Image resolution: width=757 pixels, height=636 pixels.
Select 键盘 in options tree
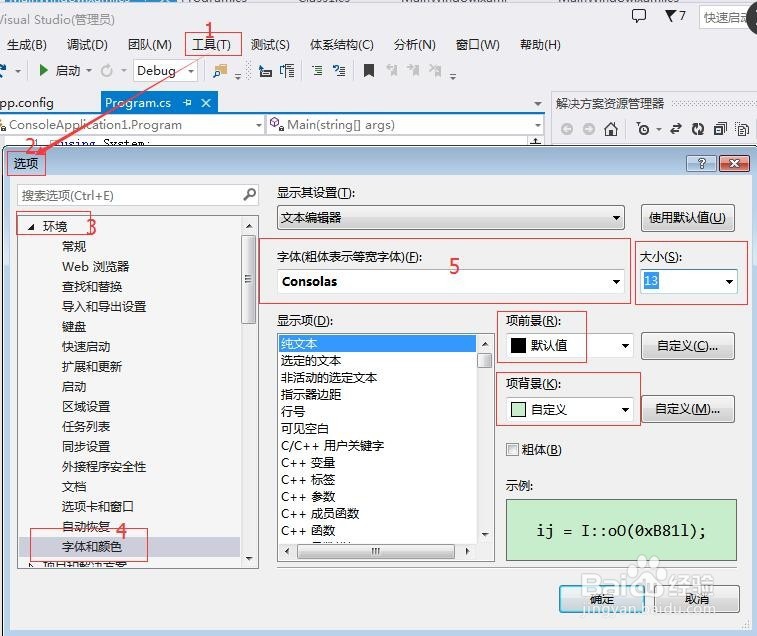click(x=74, y=327)
